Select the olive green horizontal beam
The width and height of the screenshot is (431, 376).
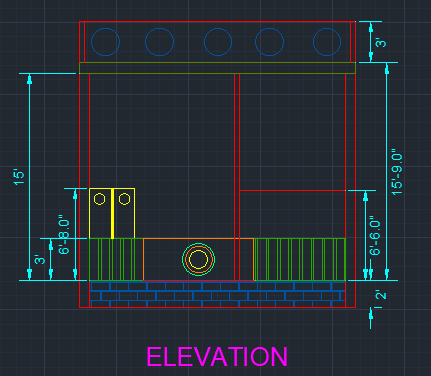click(217, 68)
